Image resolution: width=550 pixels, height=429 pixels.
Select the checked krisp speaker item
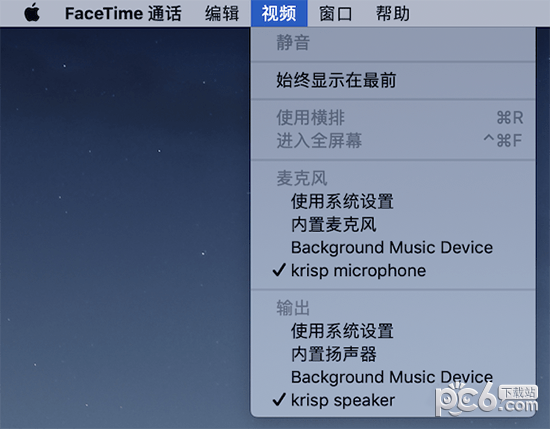click(x=393, y=400)
